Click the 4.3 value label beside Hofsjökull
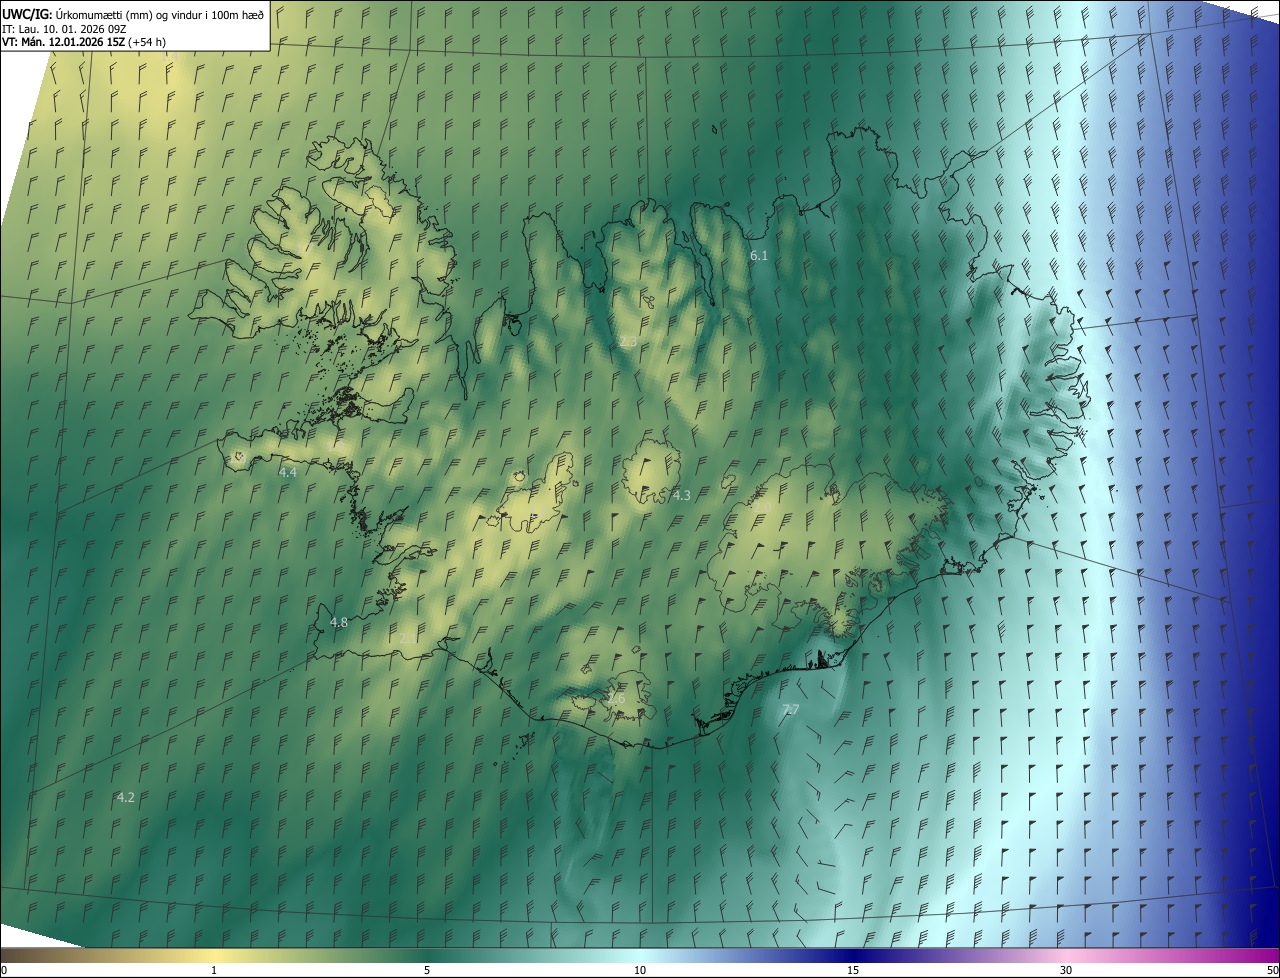The height and width of the screenshot is (978, 1280). pos(681,495)
